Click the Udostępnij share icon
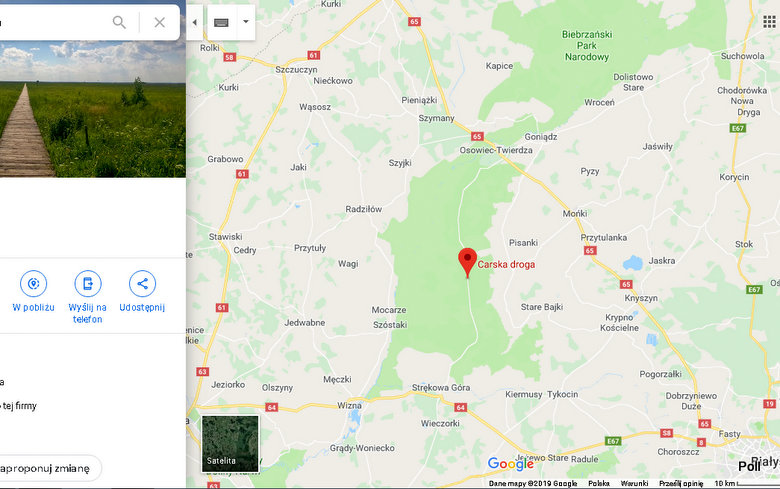Screen dimensions: 780x489 point(142,284)
